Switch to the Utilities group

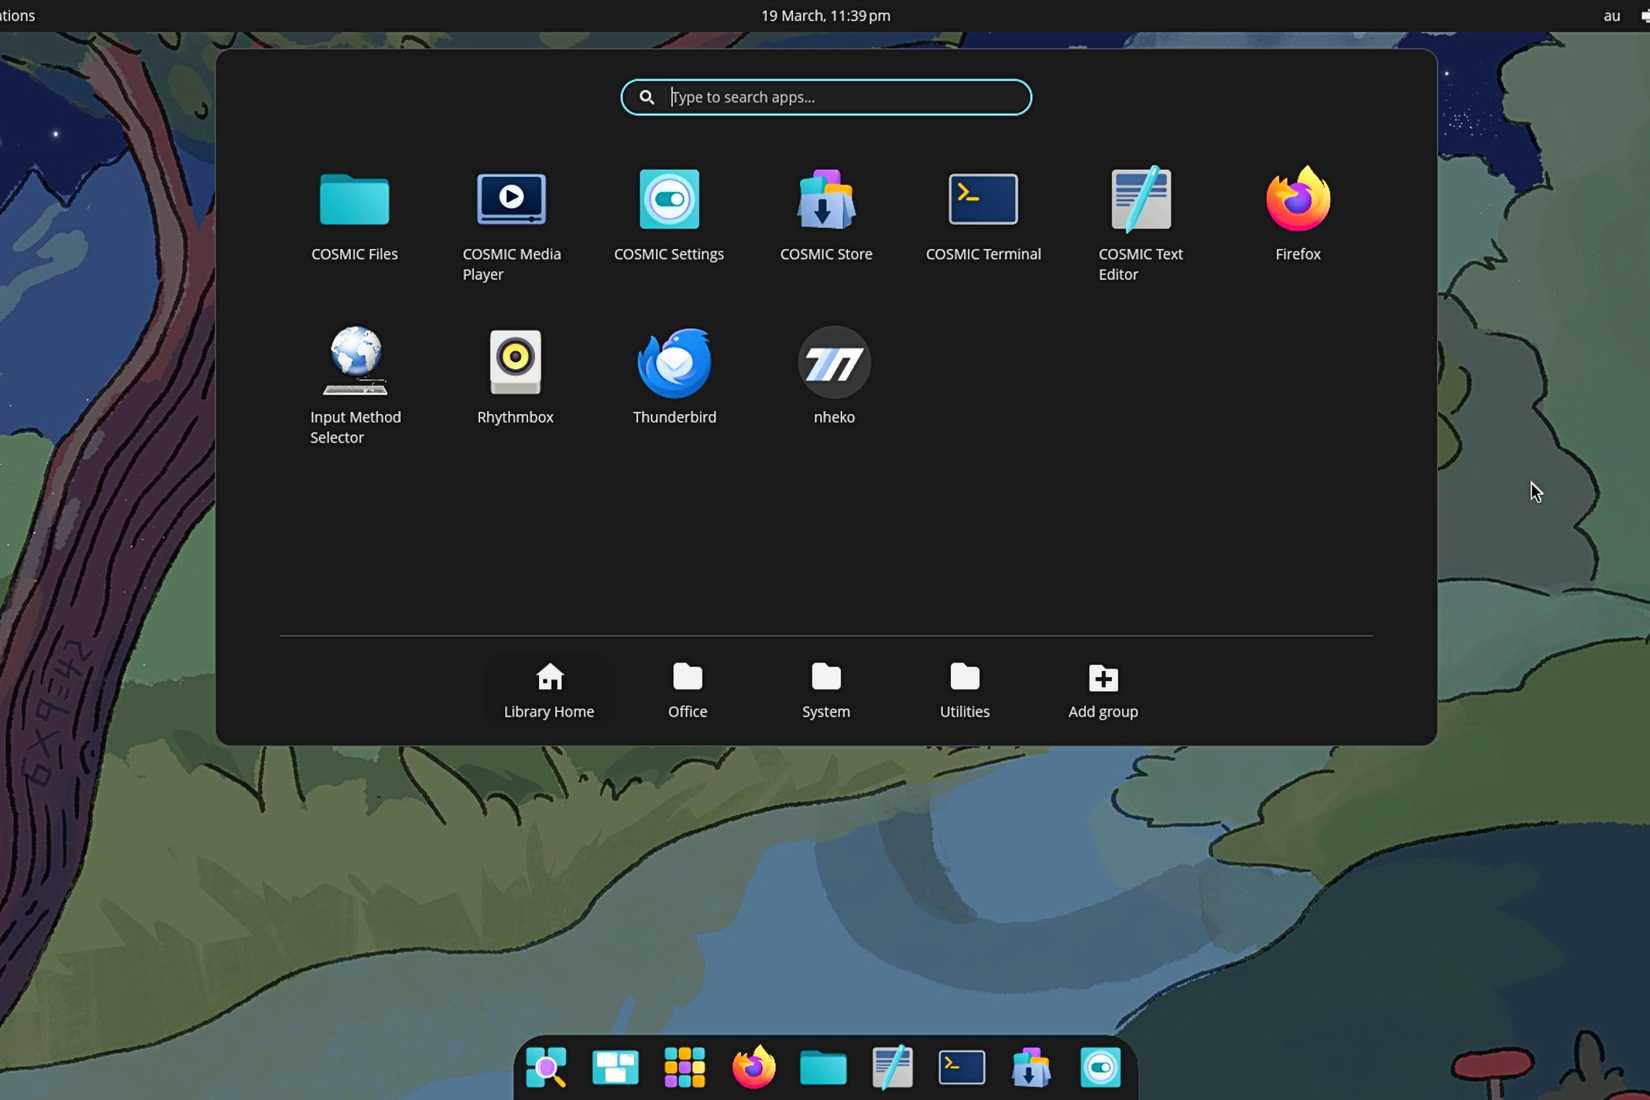[964, 690]
